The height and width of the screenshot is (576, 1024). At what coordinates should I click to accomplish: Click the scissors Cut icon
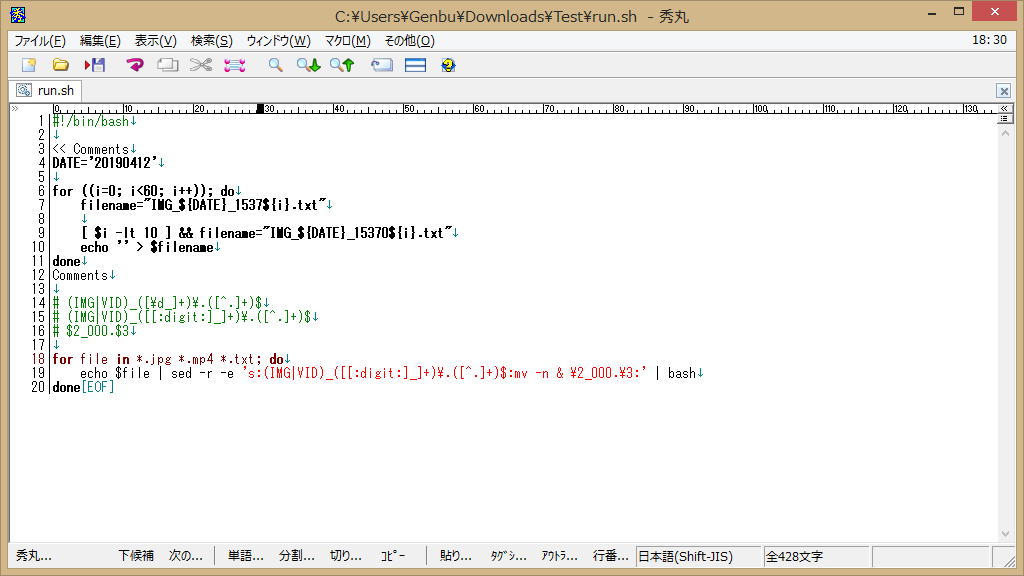201,65
